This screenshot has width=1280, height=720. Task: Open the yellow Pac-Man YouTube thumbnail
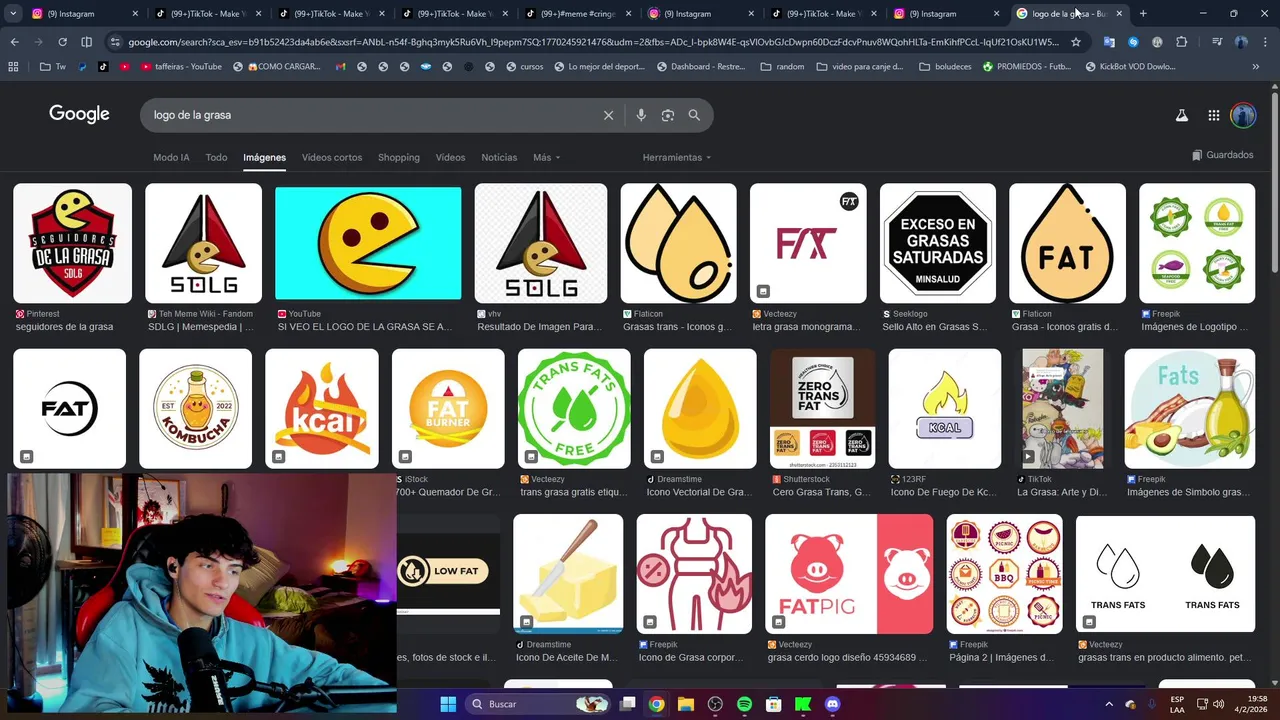coord(368,243)
